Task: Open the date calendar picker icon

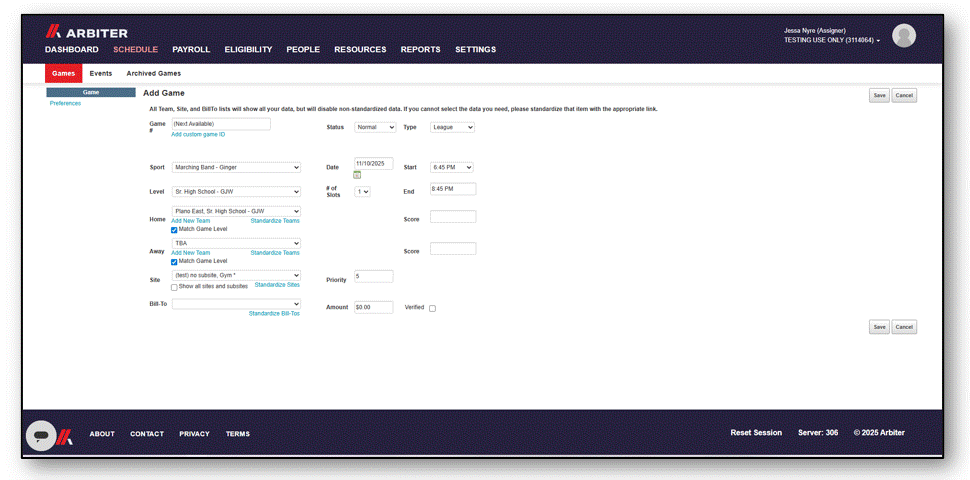Action: (357, 174)
